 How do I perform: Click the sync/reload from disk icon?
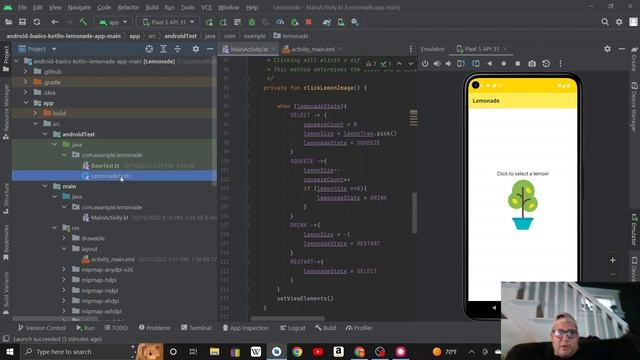pyautogui.click(x=37, y=22)
